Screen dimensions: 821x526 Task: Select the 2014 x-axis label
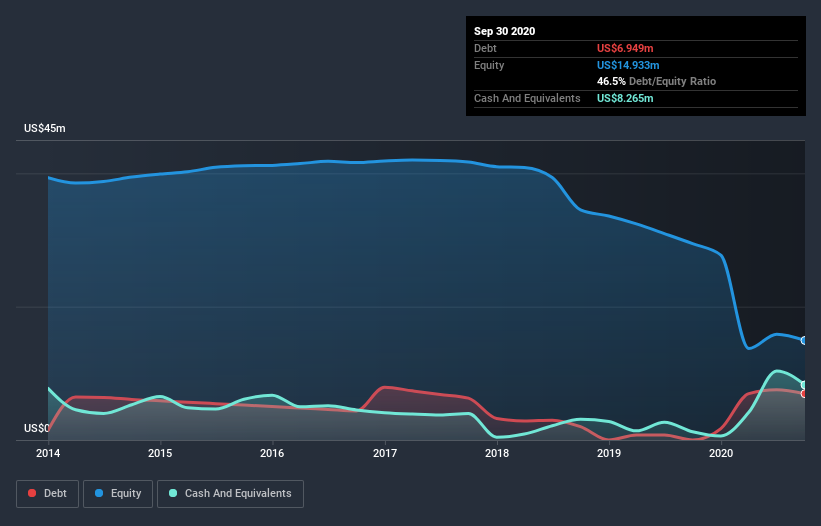click(48, 453)
